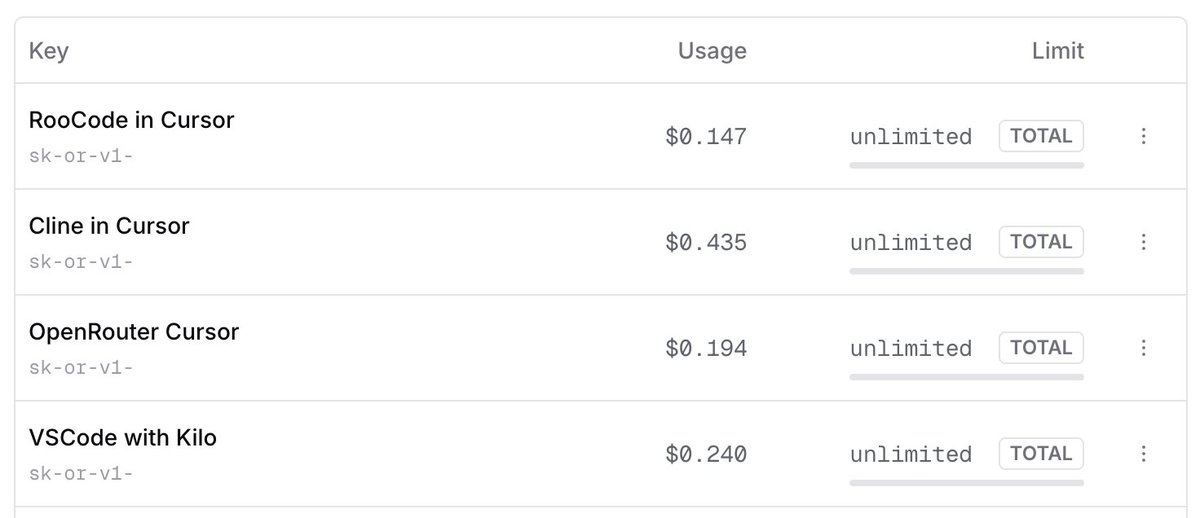Click usage progress bar for RooCode in Cursor

(966, 165)
